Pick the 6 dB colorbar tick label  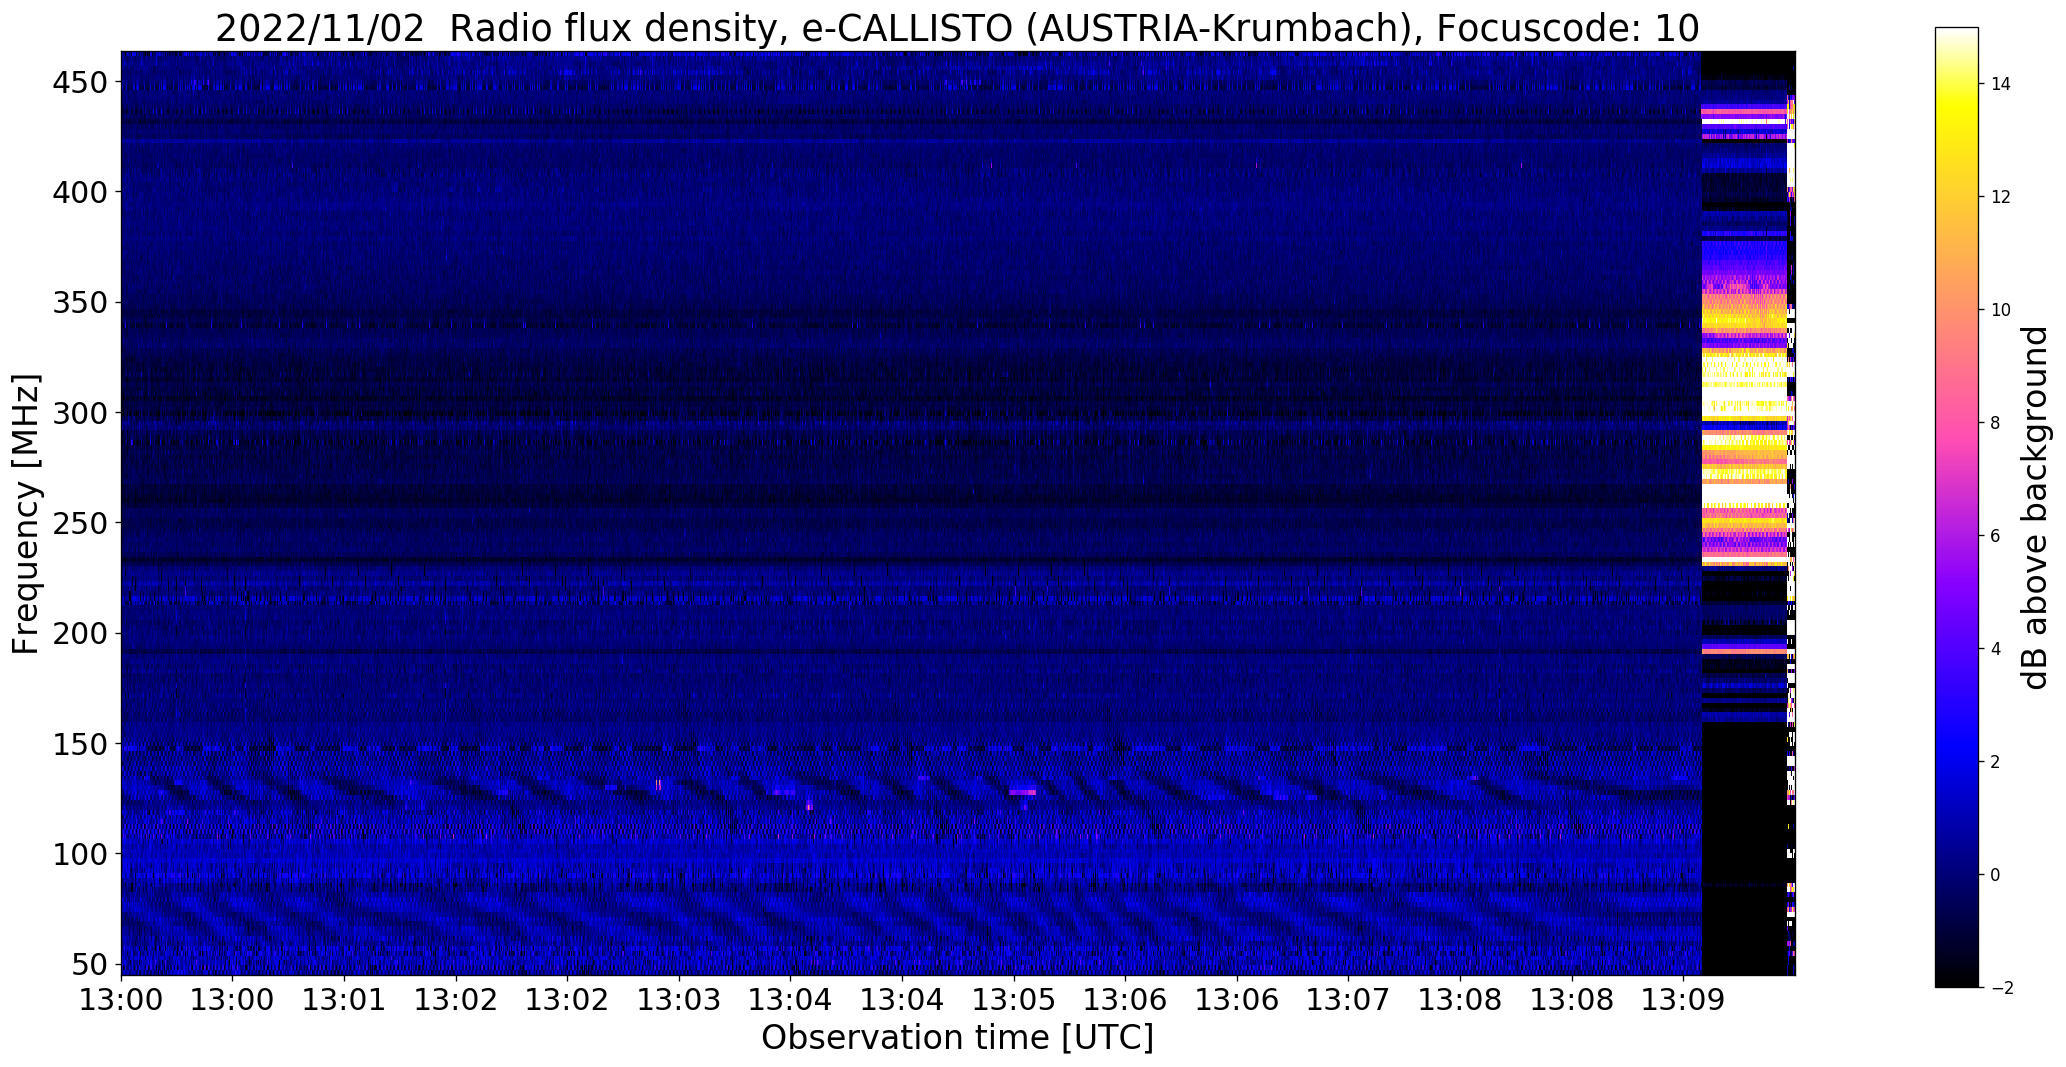pos(1996,536)
